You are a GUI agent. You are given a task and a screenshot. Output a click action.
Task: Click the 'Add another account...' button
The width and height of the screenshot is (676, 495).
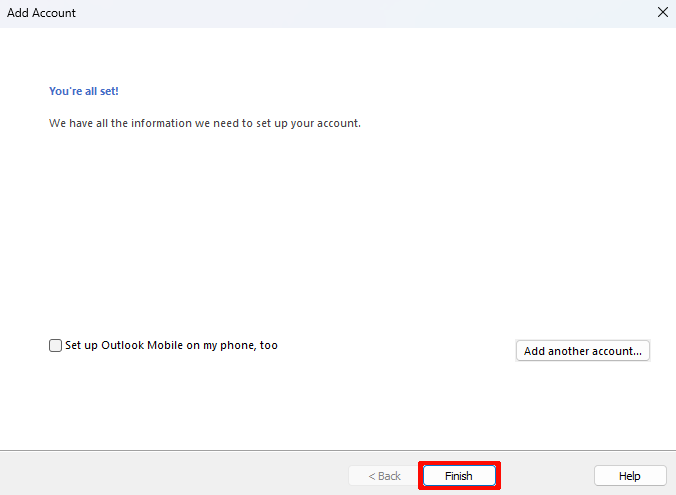pos(582,351)
